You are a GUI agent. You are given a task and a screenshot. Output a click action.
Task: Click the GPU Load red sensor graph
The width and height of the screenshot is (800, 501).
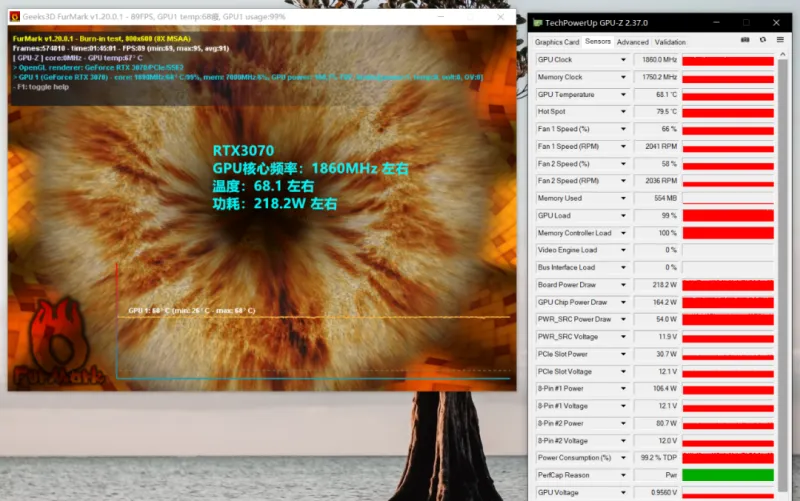click(728, 216)
